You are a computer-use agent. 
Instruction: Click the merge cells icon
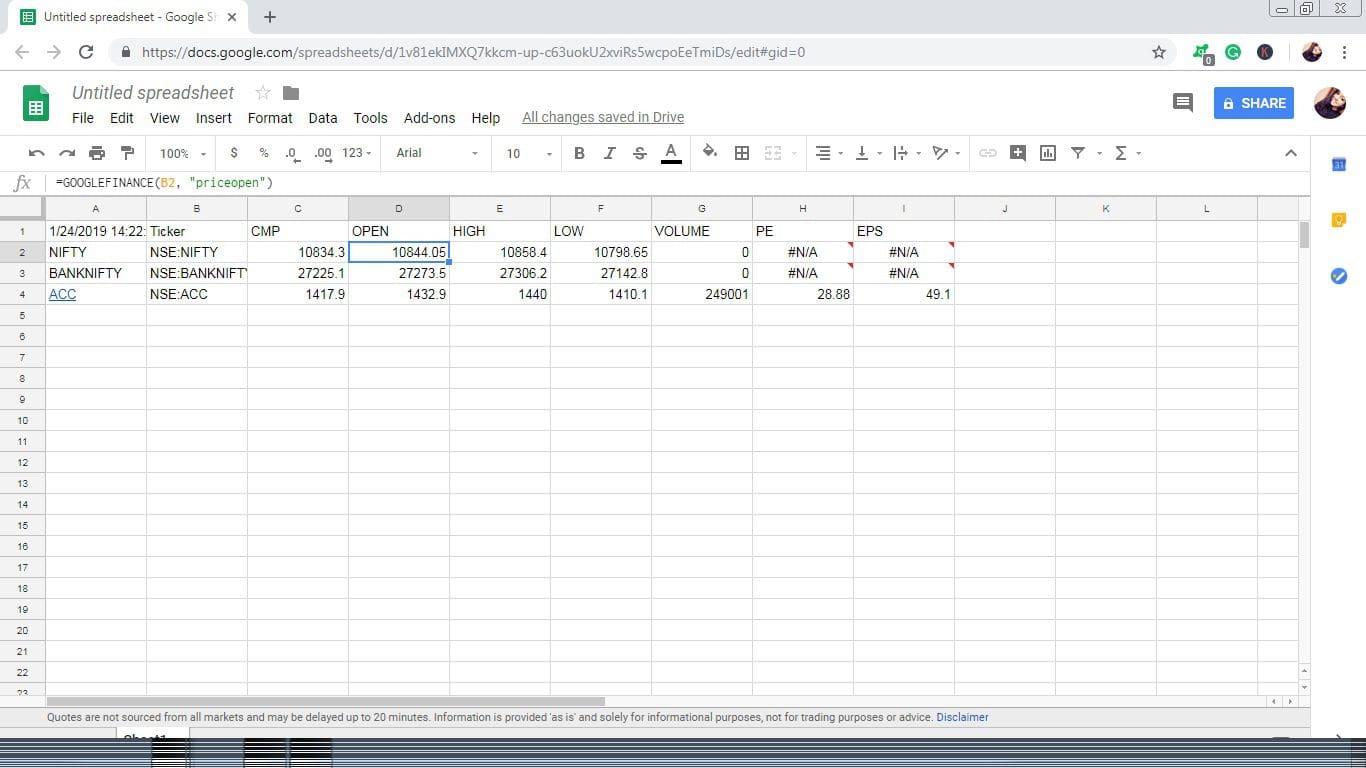click(772, 153)
